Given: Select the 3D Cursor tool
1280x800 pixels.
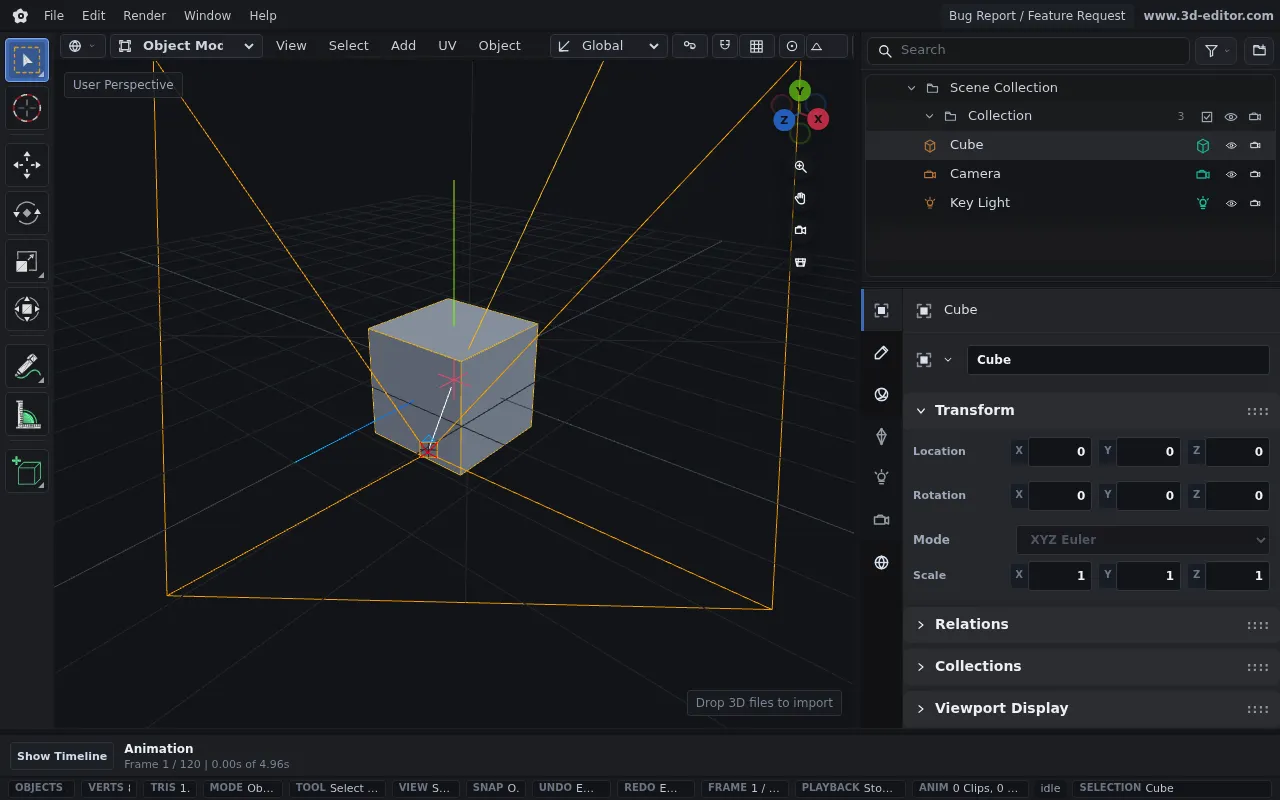Looking at the screenshot, I should pos(27,108).
